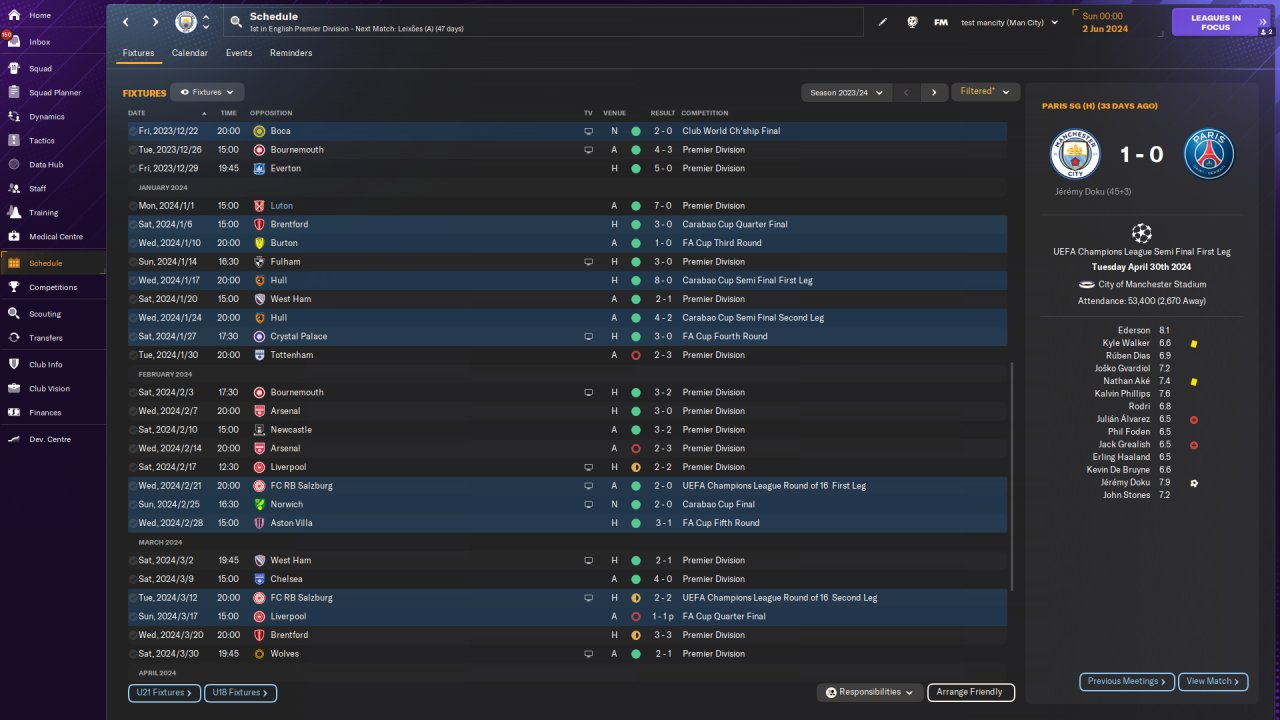The height and width of the screenshot is (720, 1280).
Task: Click the Arrange Friendly button
Action: [x=971, y=692]
